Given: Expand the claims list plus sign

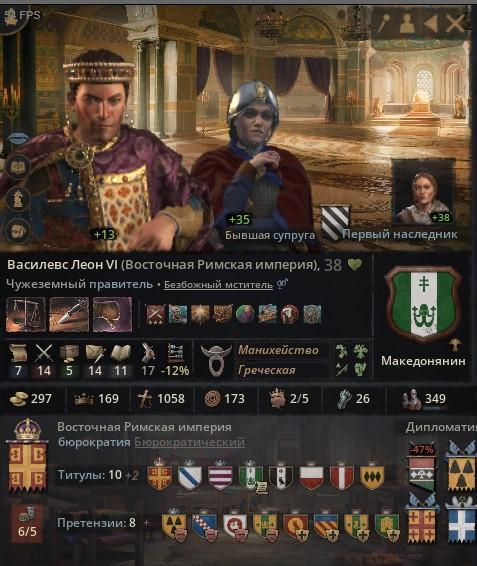Looking at the screenshot, I should pyautogui.click(x=146, y=522).
